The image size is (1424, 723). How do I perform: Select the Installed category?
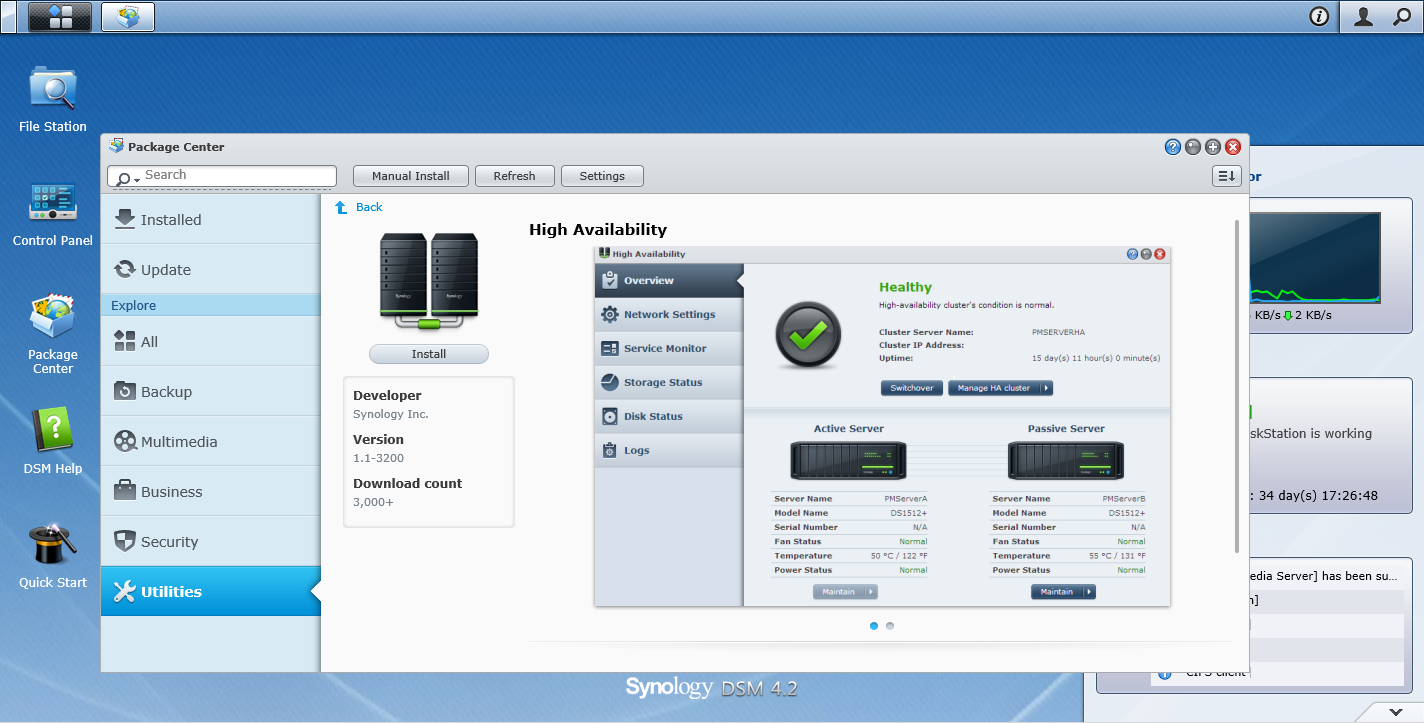[x=211, y=219]
